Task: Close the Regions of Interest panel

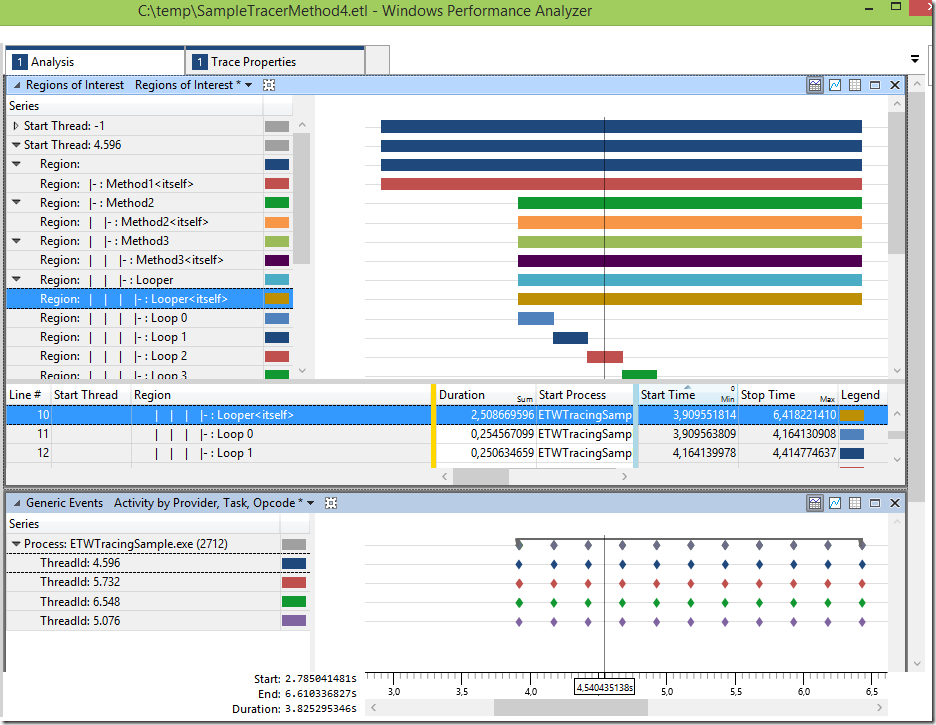Action: tap(895, 85)
